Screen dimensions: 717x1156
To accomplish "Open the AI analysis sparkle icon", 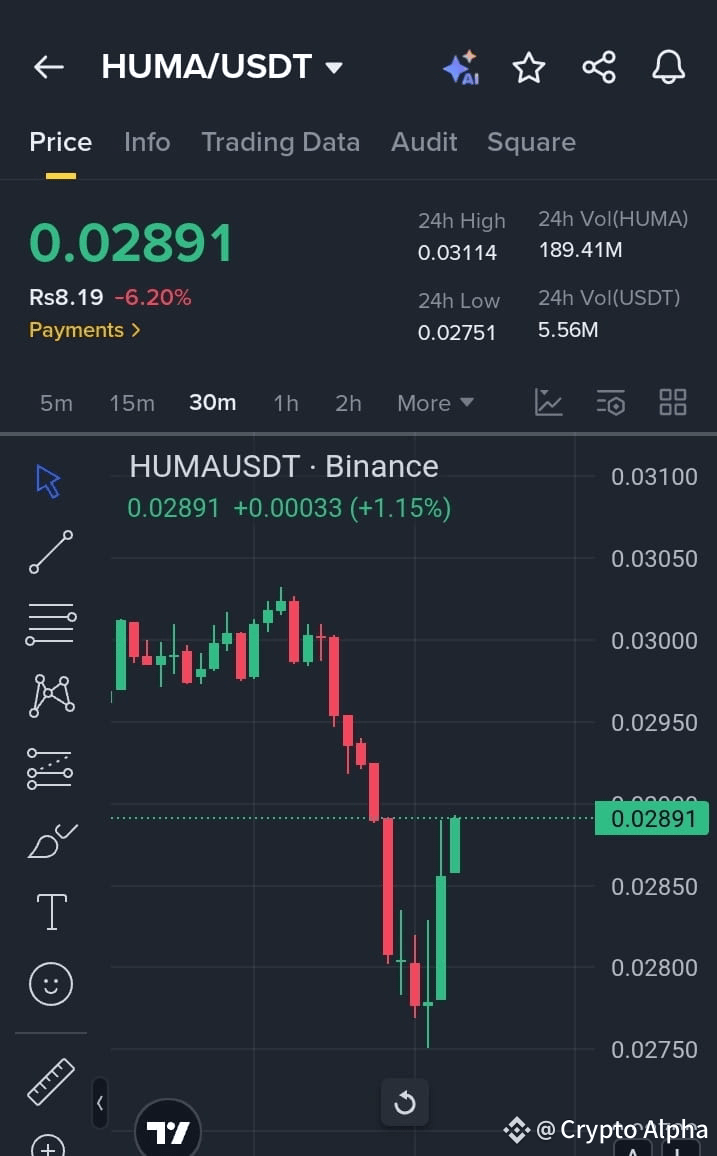I will (461, 68).
